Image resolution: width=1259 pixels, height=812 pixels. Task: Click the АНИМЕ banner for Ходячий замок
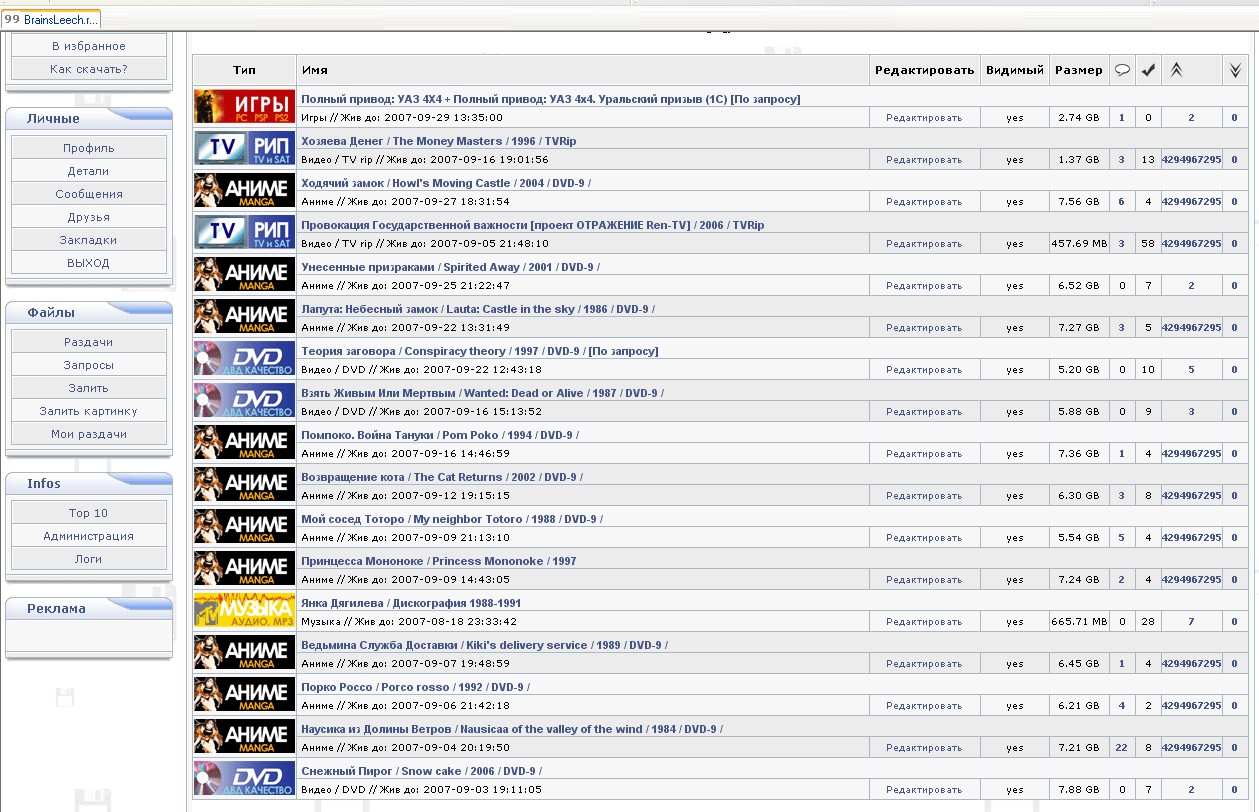[x=245, y=191]
